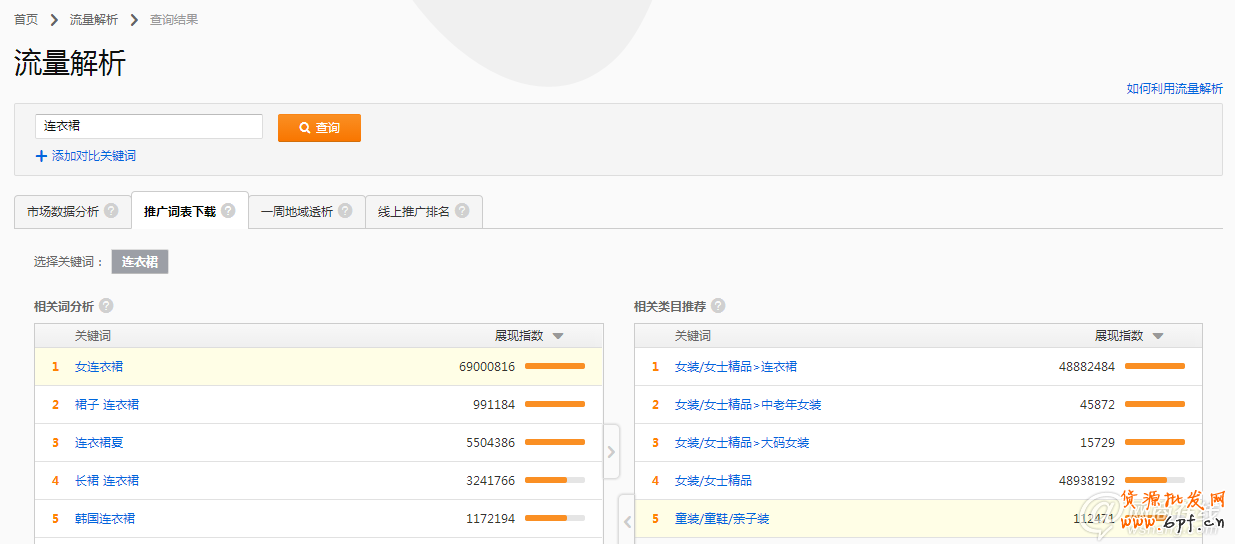The width and height of the screenshot is (1235, 544).
Task: Click plus icon for 添加对比关键词
Action: click(41, 156)
